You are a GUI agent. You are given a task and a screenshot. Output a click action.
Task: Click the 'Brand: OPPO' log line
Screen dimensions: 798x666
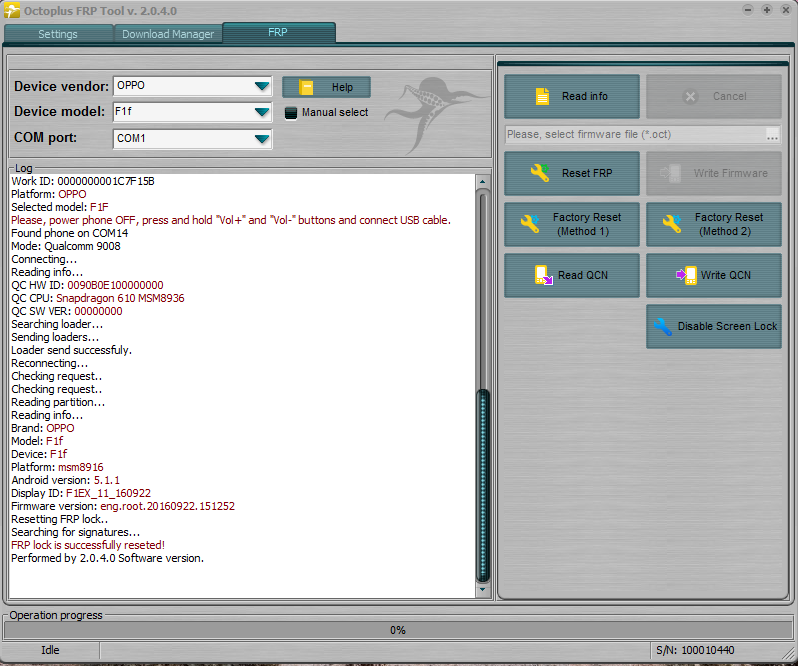click(x=43, y=428)
